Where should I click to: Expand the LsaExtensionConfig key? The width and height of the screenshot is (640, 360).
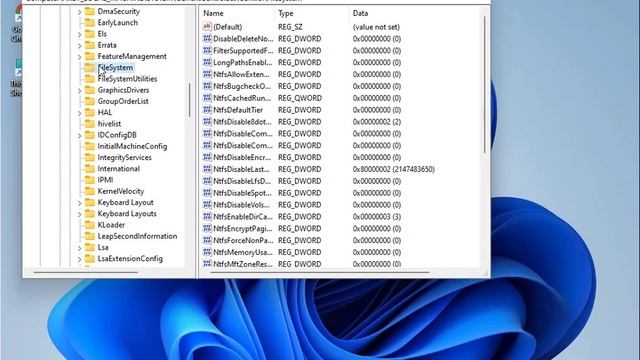point(79,259)
